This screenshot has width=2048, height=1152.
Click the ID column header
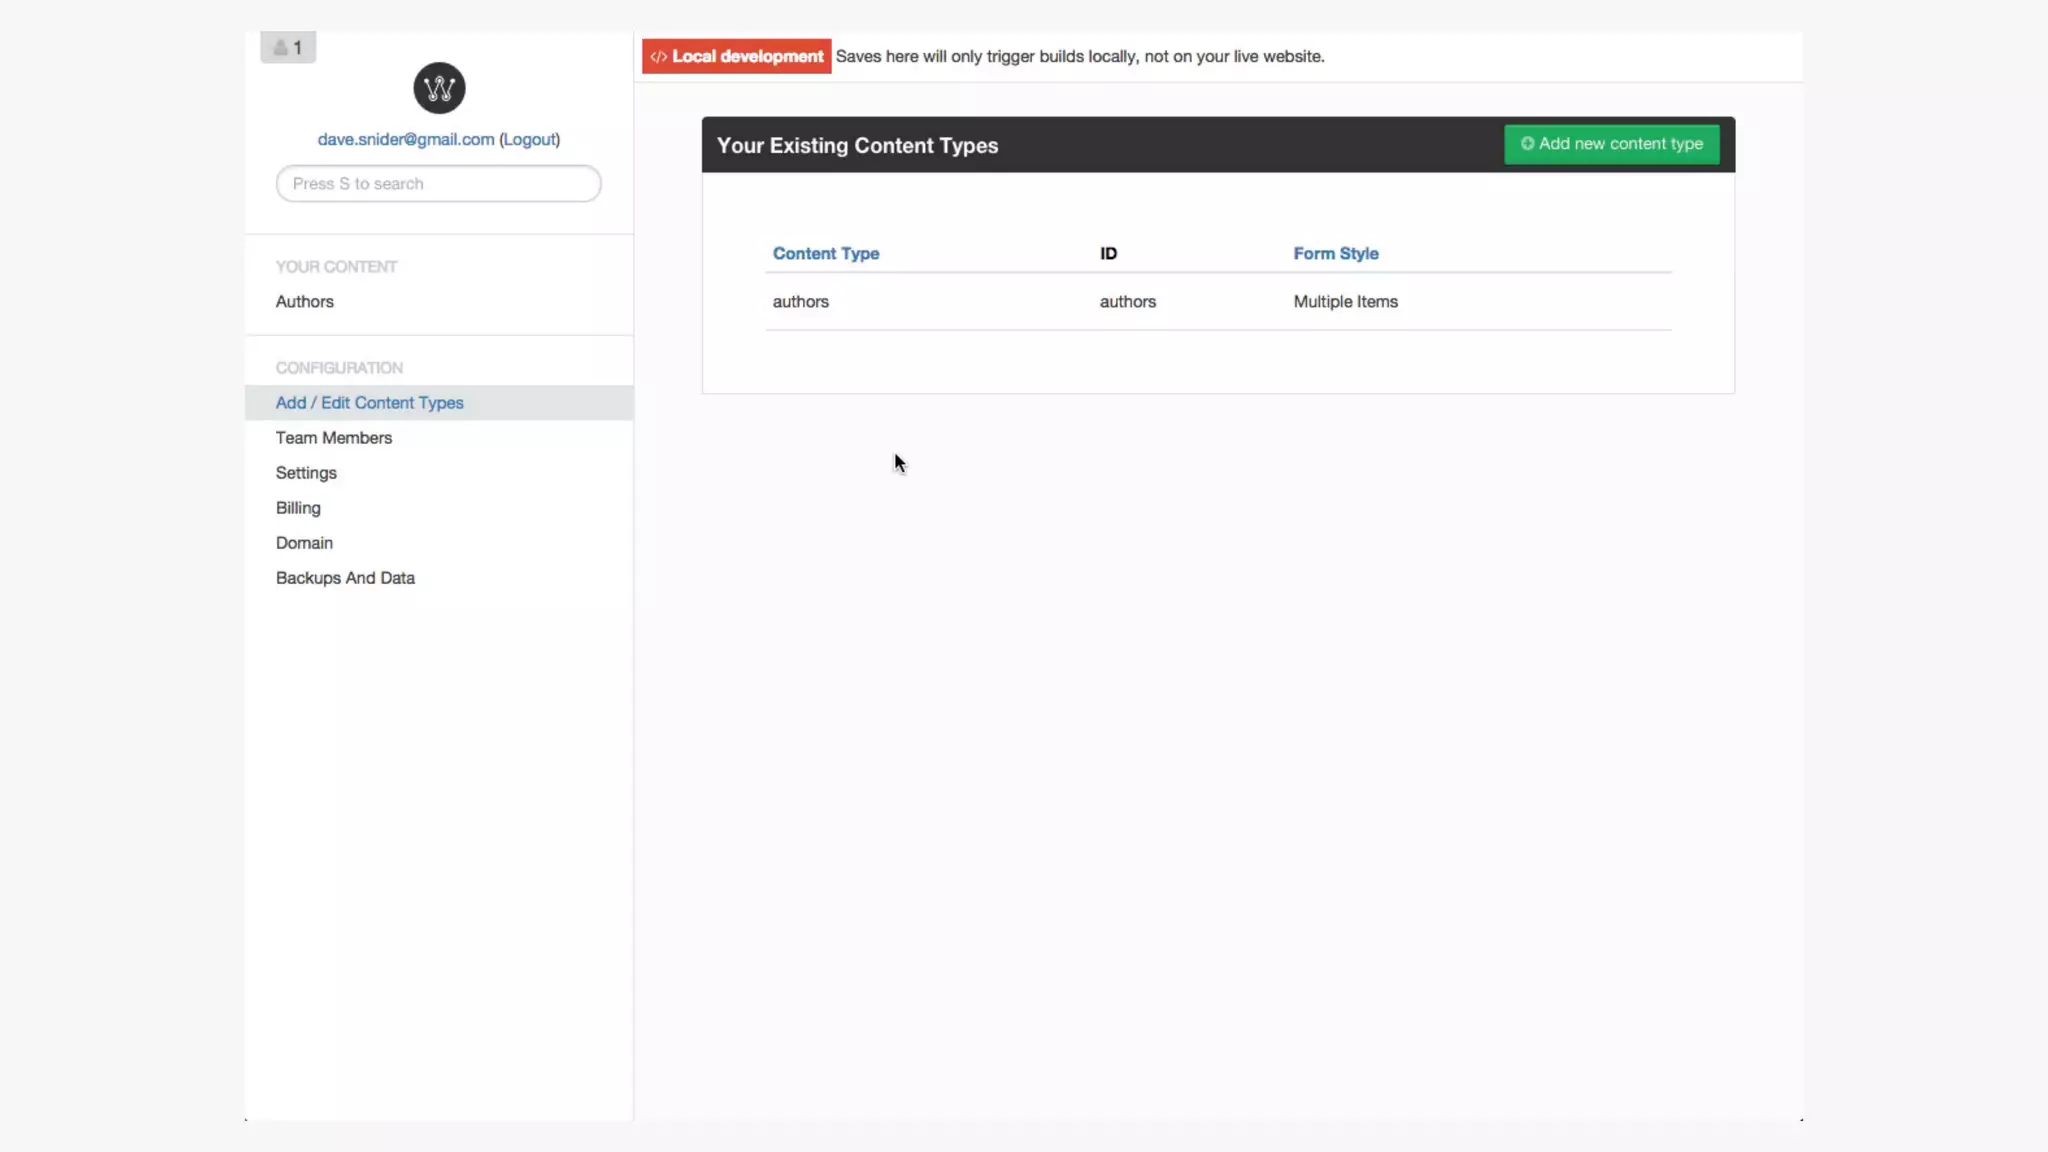(1108, 254)
